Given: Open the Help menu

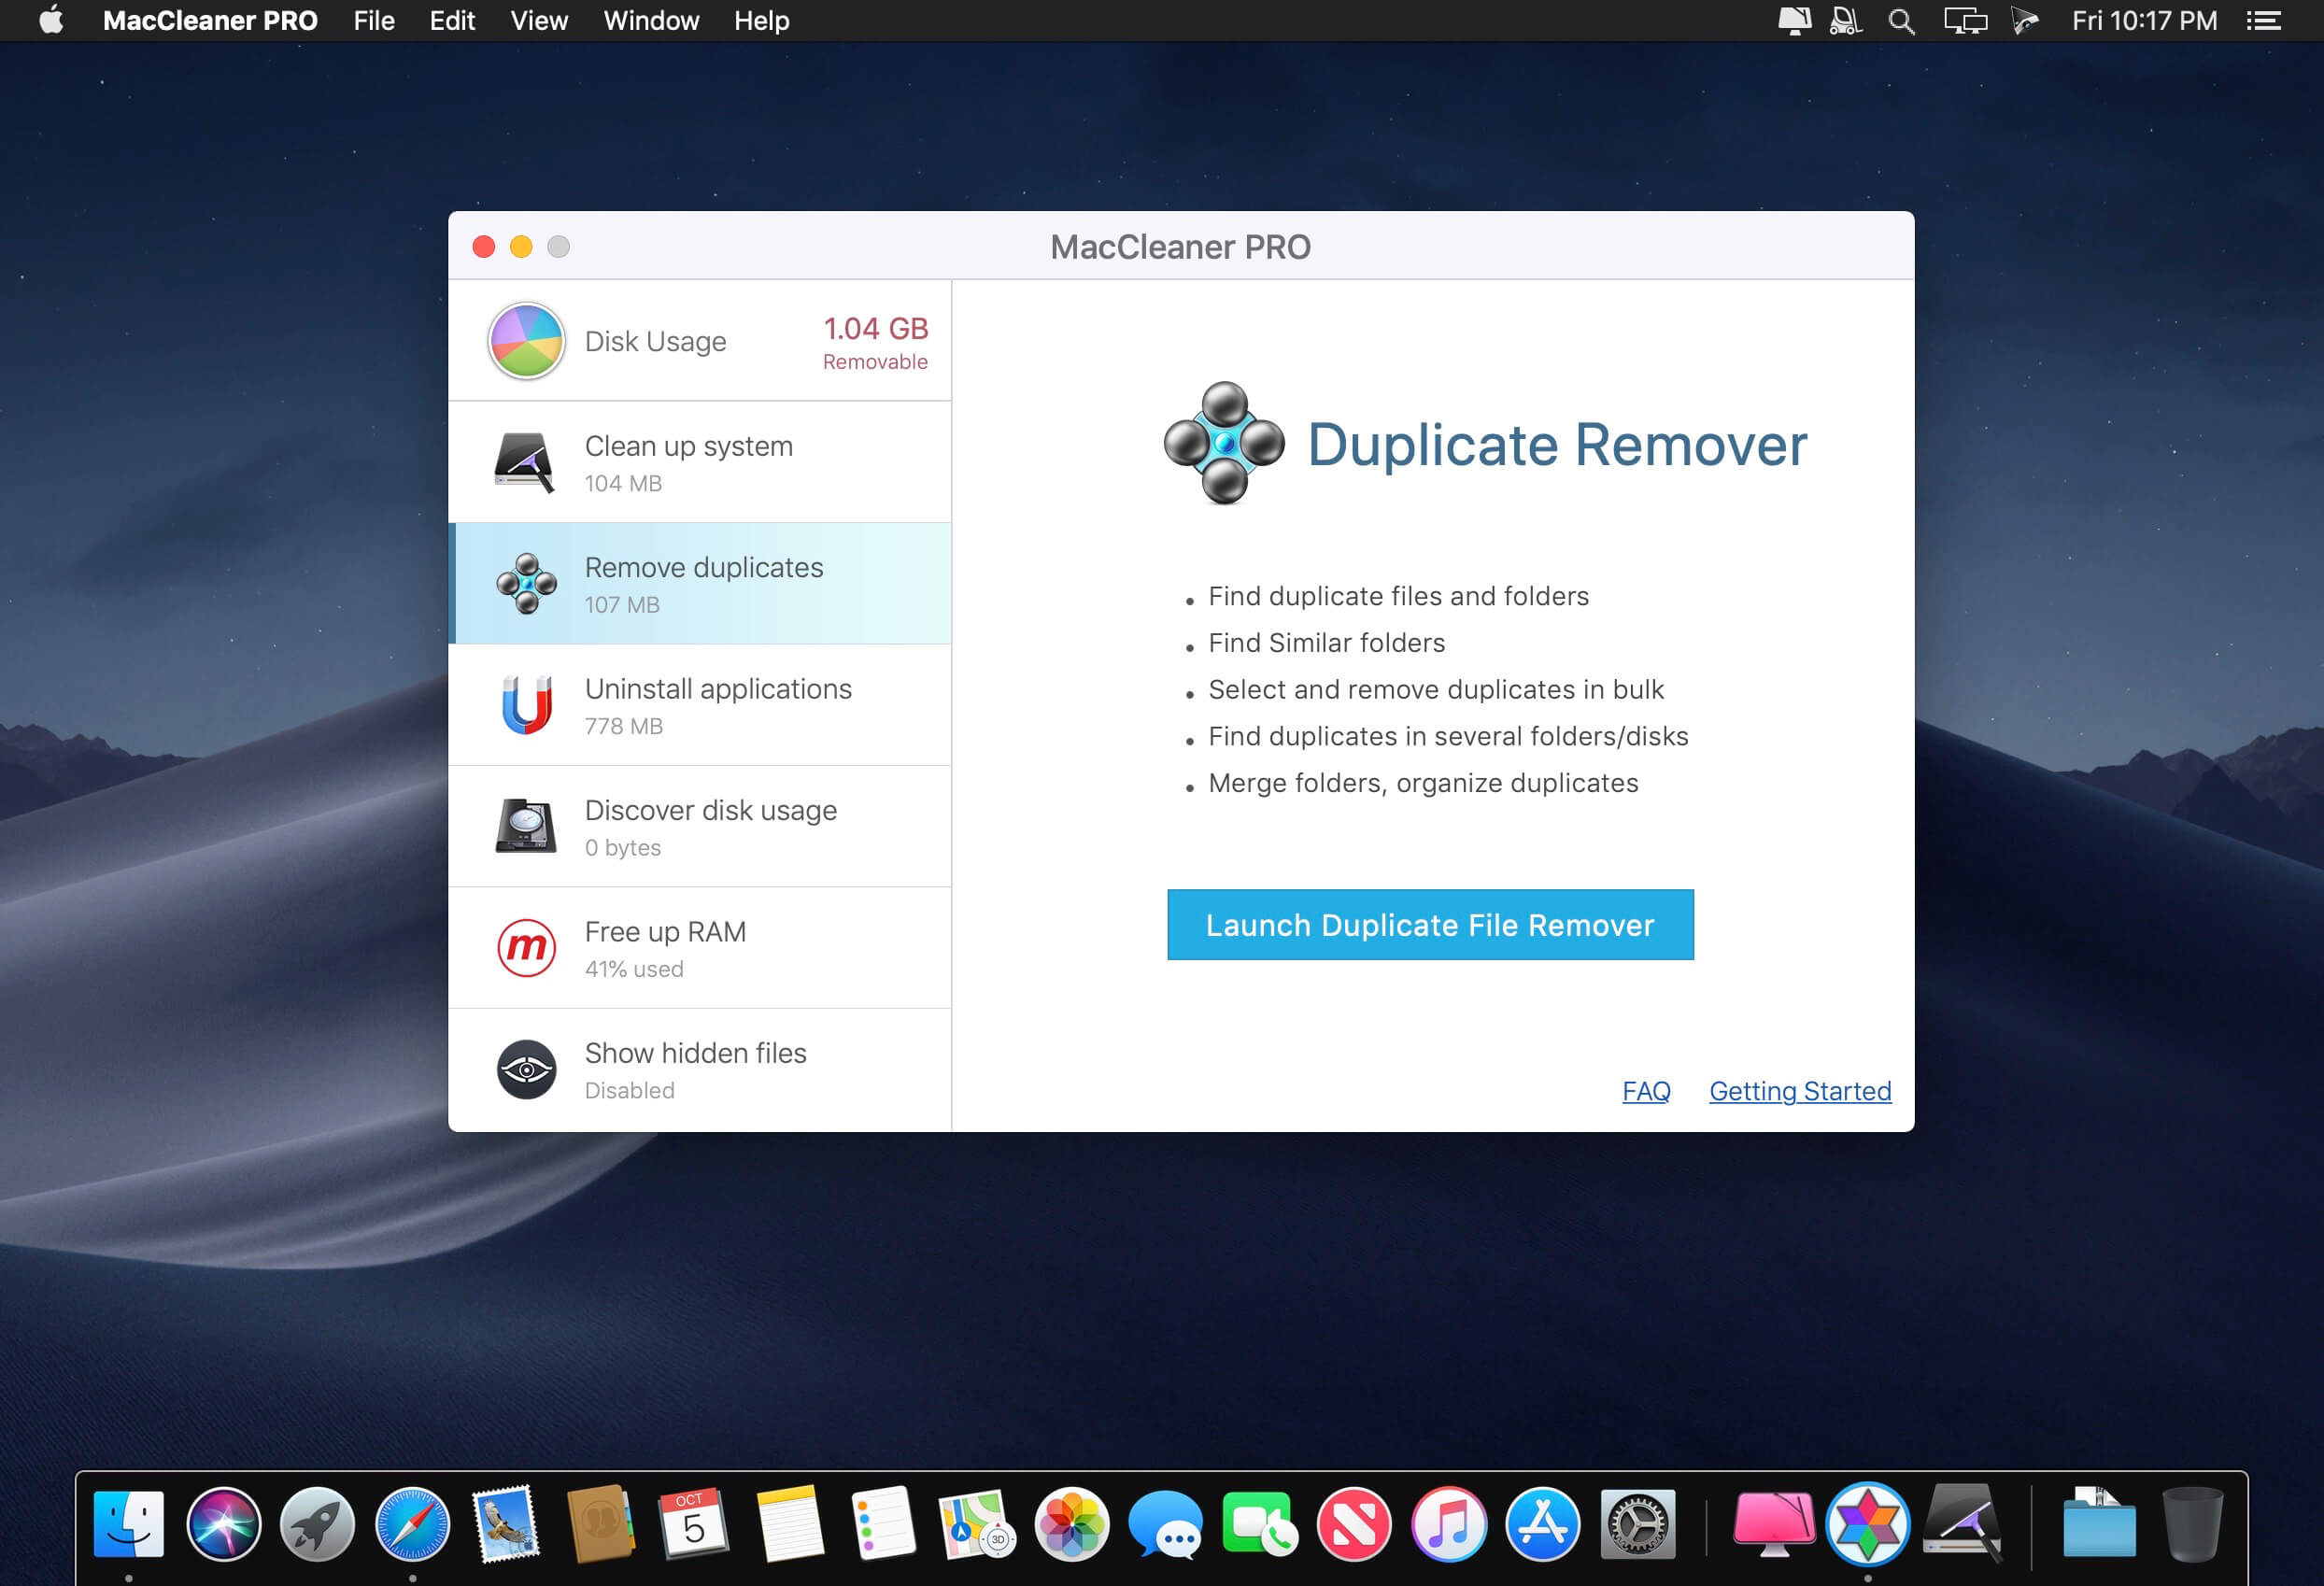Looking at the screenshot, I should 760,20.
